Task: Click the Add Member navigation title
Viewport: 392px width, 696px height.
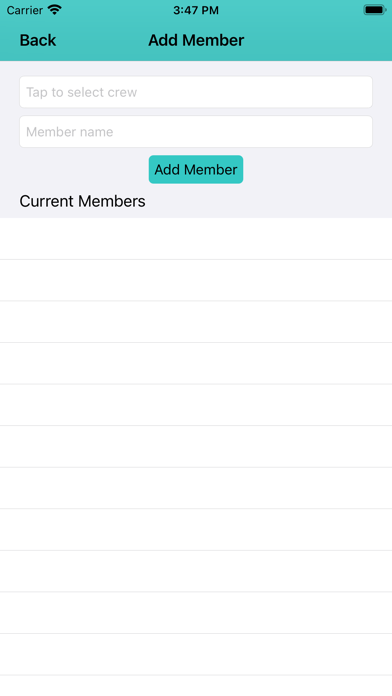Action: click(x=196, y=40)
